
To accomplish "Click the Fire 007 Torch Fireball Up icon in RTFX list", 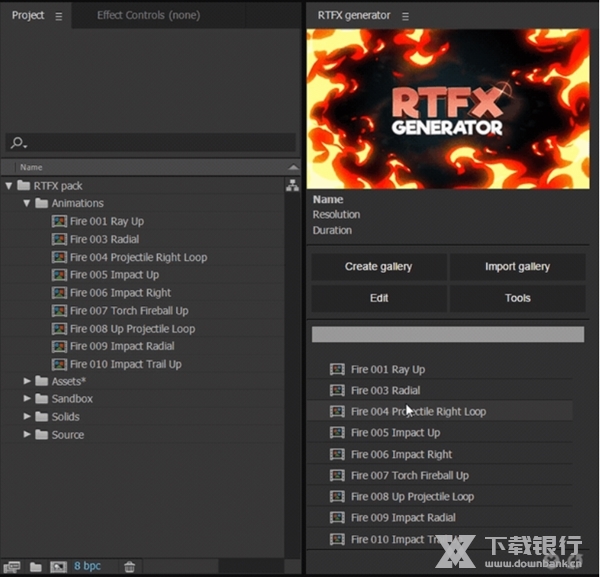I will 337,475.
